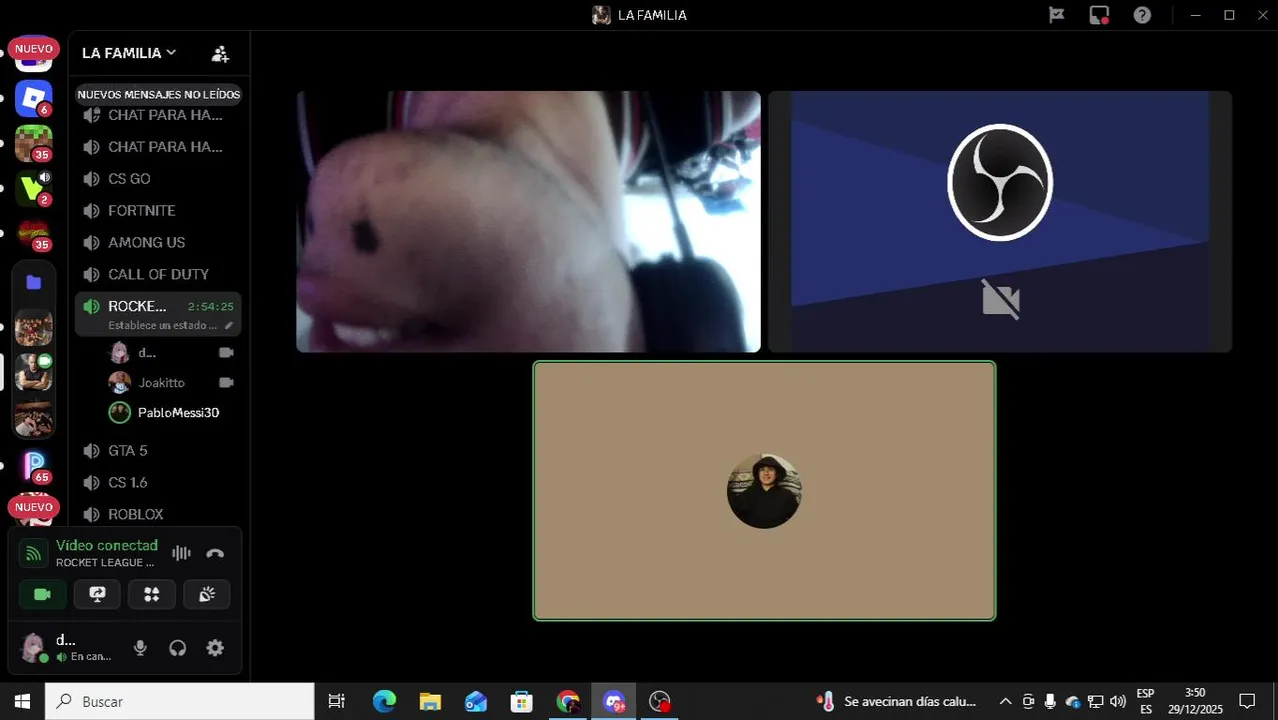The height and width of the screenshot is (720, 1278).
Task: Click 'Vídeo conectad' connection status text
Action: tap(107, 545)
